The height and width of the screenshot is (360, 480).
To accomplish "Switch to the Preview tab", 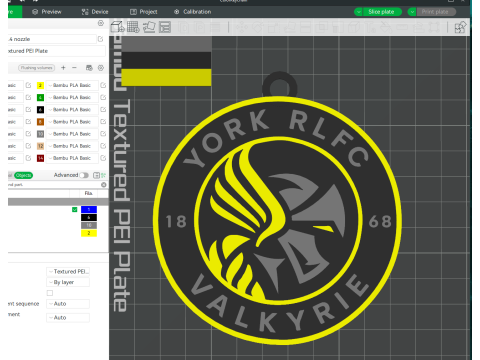I will [x=47, y=12].
